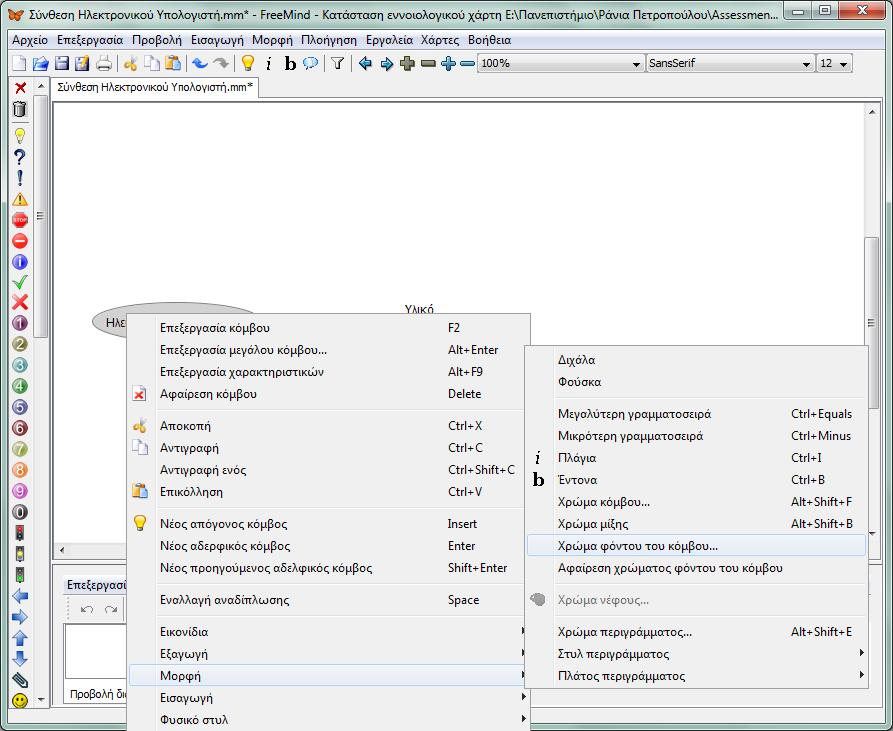893x731 pixels.
Task: Choose Εναλλαγή αναδίπλωσης entry
Action: coord(326,599)
